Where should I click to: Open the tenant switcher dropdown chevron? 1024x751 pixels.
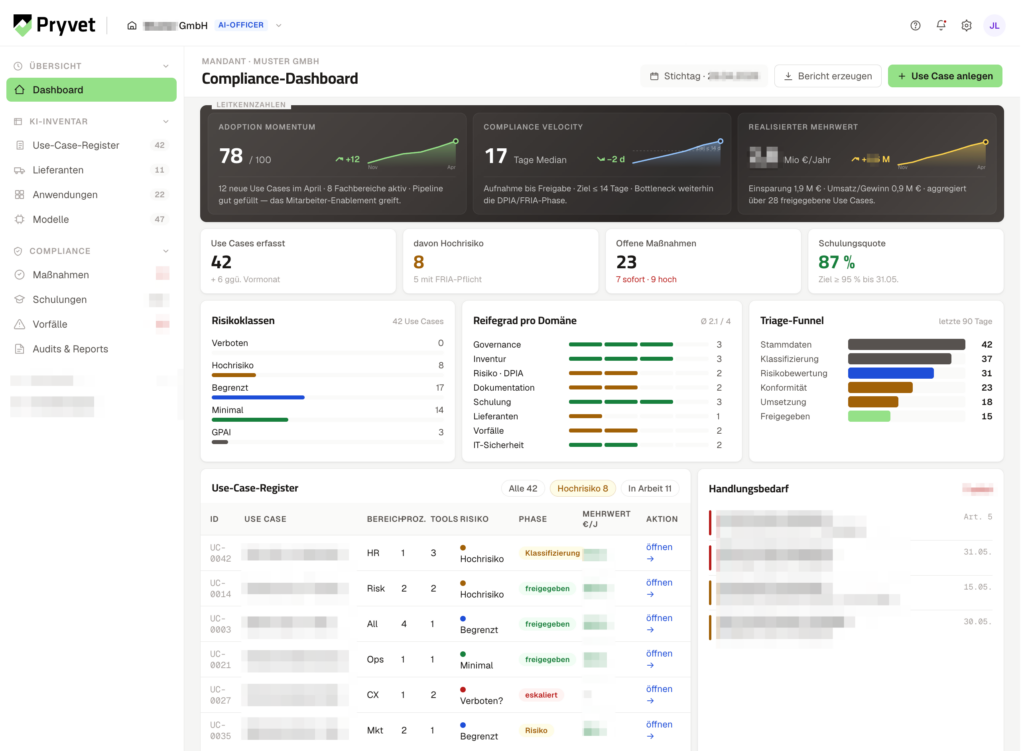(279, 25)
